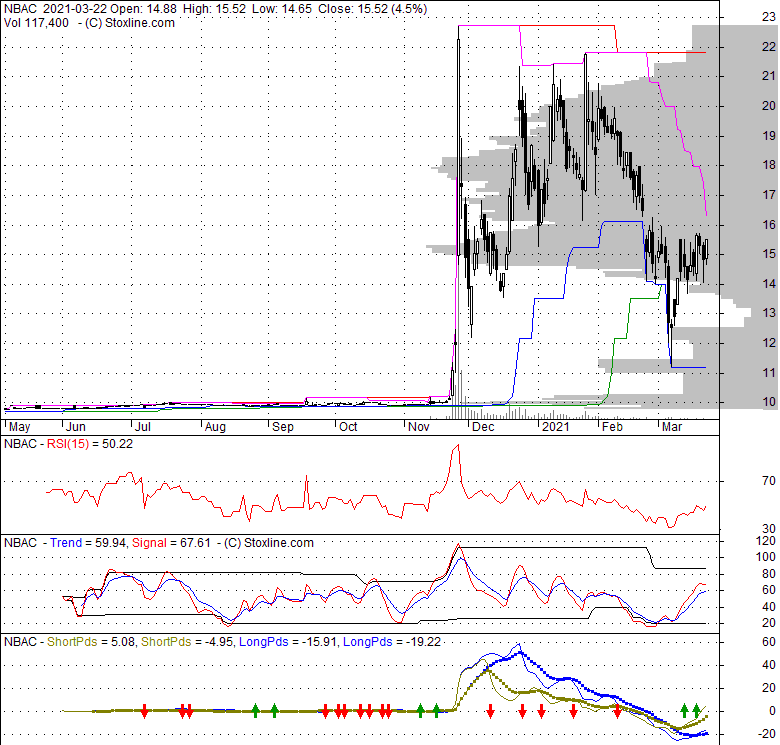This screenshot has width=780, height=745.
Task: Click the Nov label on time axis
Action: pos(418,427)
